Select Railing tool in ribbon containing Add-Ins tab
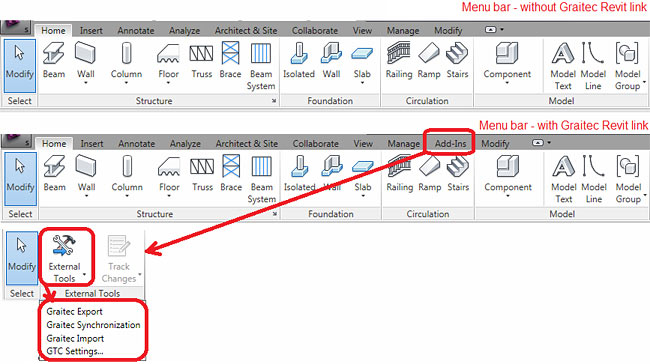Image resolution: width=650 pixels, height=364 pixels. (x=400, y=173)
